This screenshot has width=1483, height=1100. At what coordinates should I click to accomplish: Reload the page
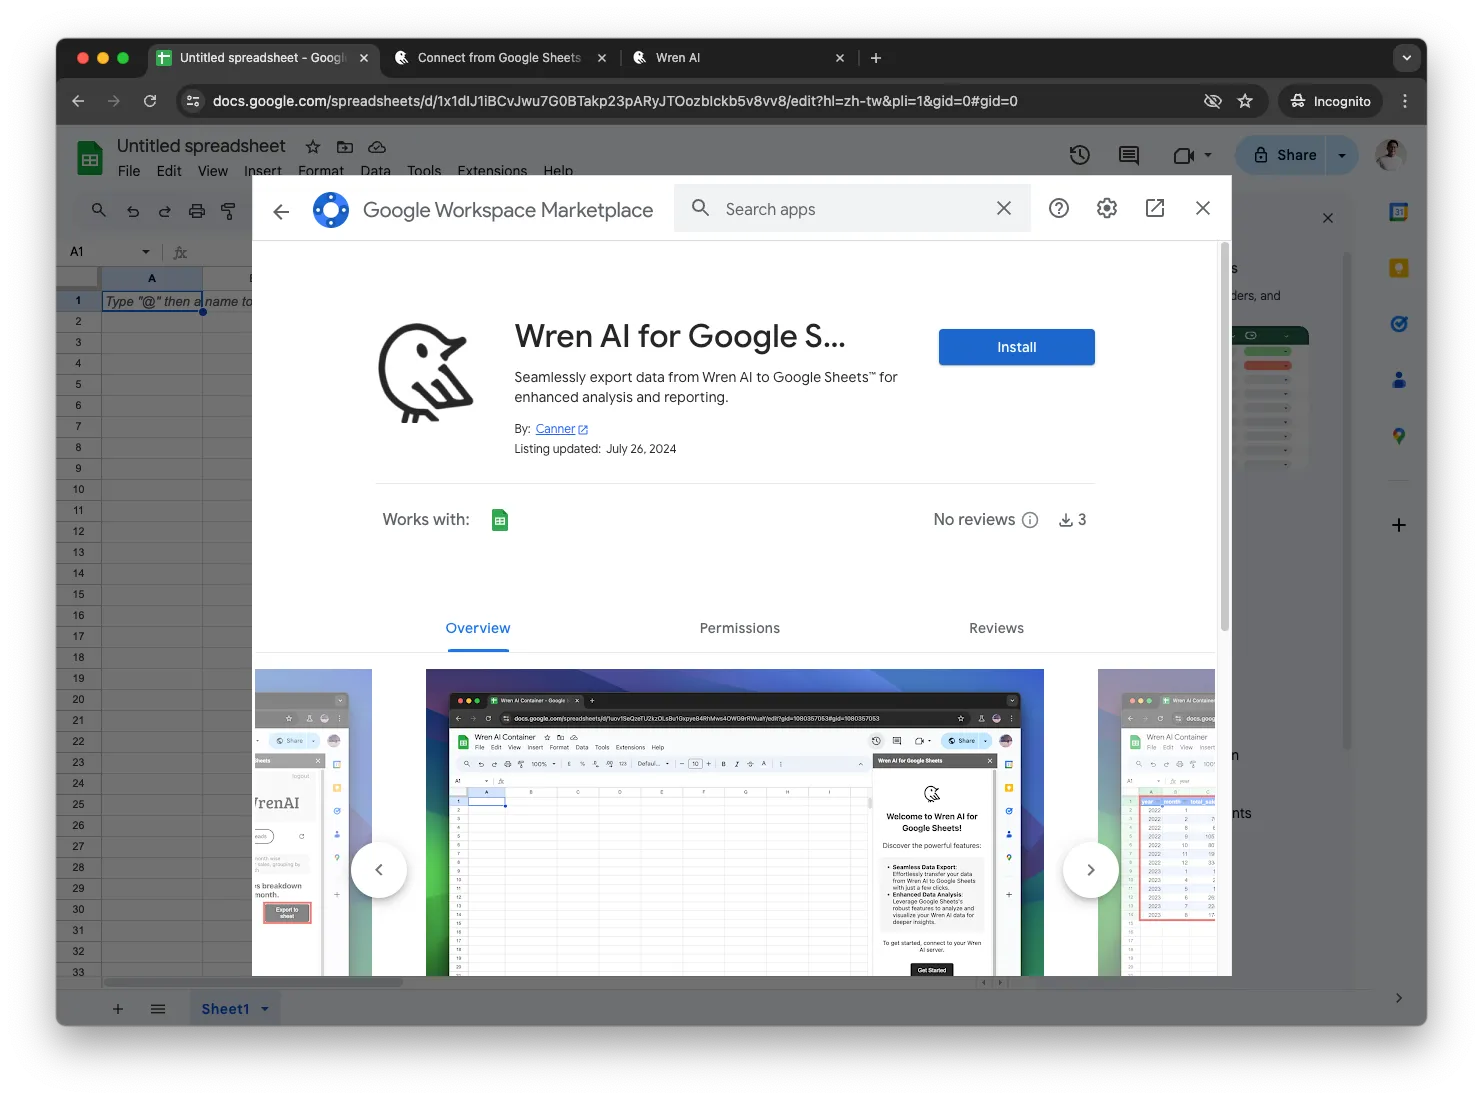[150, 101]
